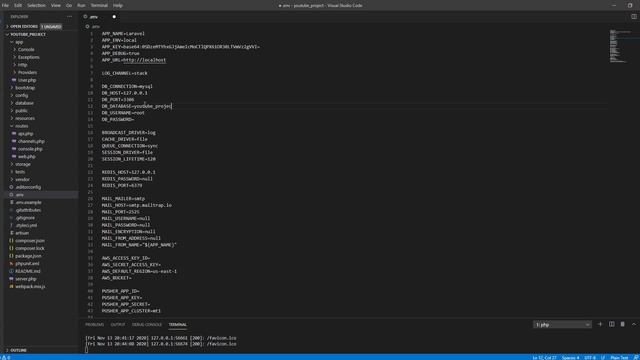Screen dimensions: 640x360
Task: Open Explorer panel more actions ellipsis
Action: coord(69,17)
